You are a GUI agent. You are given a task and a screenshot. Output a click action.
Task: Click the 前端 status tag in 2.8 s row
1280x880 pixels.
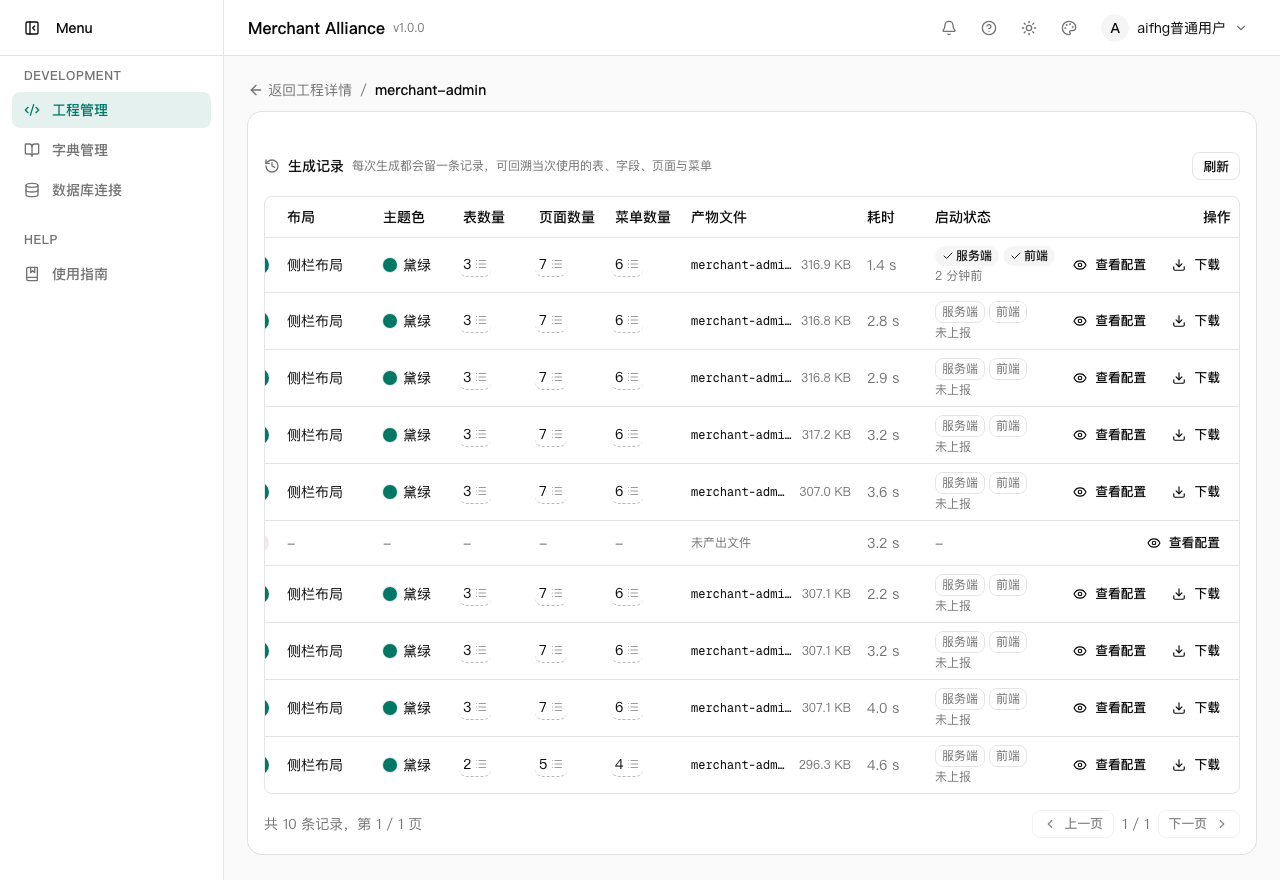[1008, 312]
